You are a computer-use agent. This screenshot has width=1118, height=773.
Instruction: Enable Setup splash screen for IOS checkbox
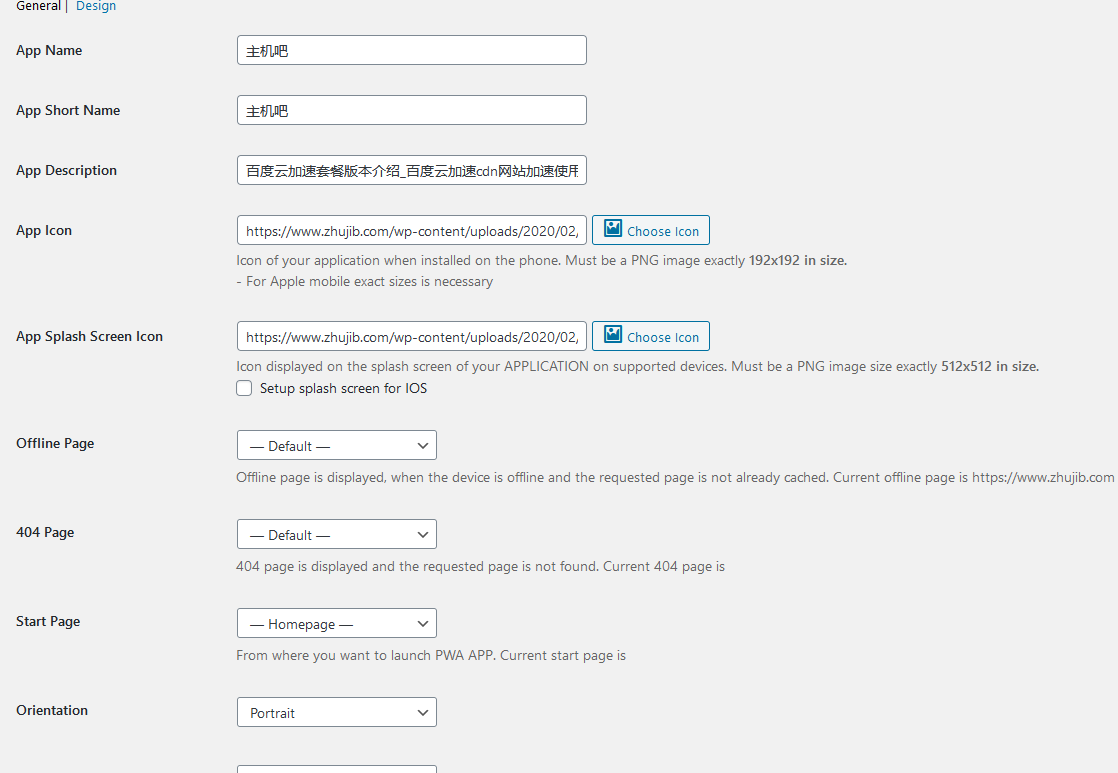click(x=244, y=388)
